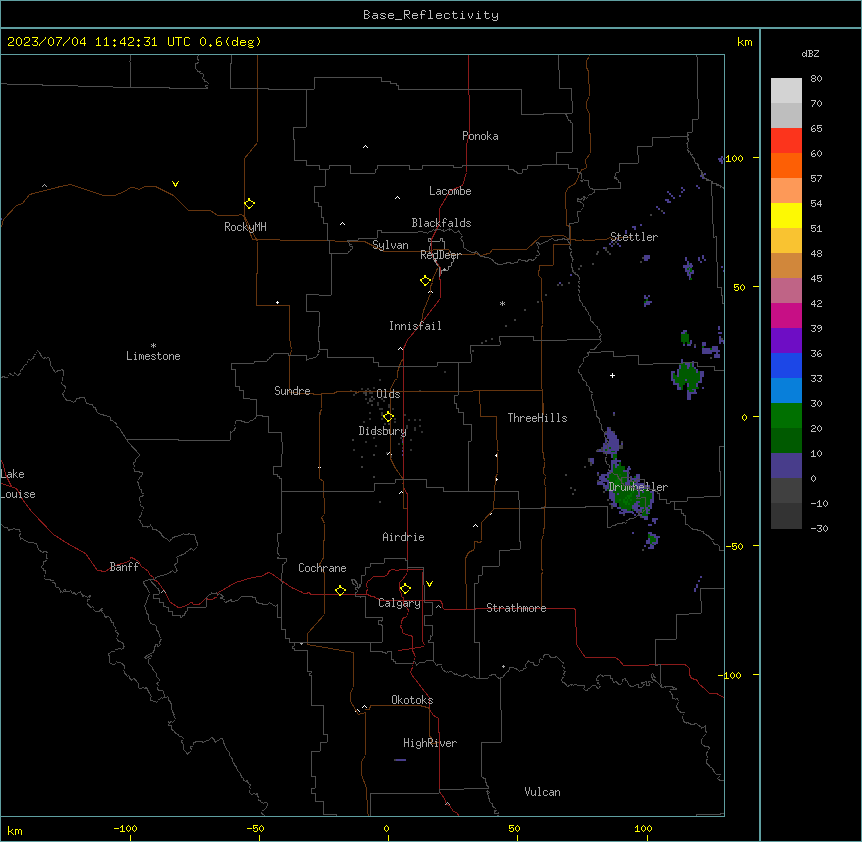Pick the light blue 33 dBZ swatch

point(786,390)
